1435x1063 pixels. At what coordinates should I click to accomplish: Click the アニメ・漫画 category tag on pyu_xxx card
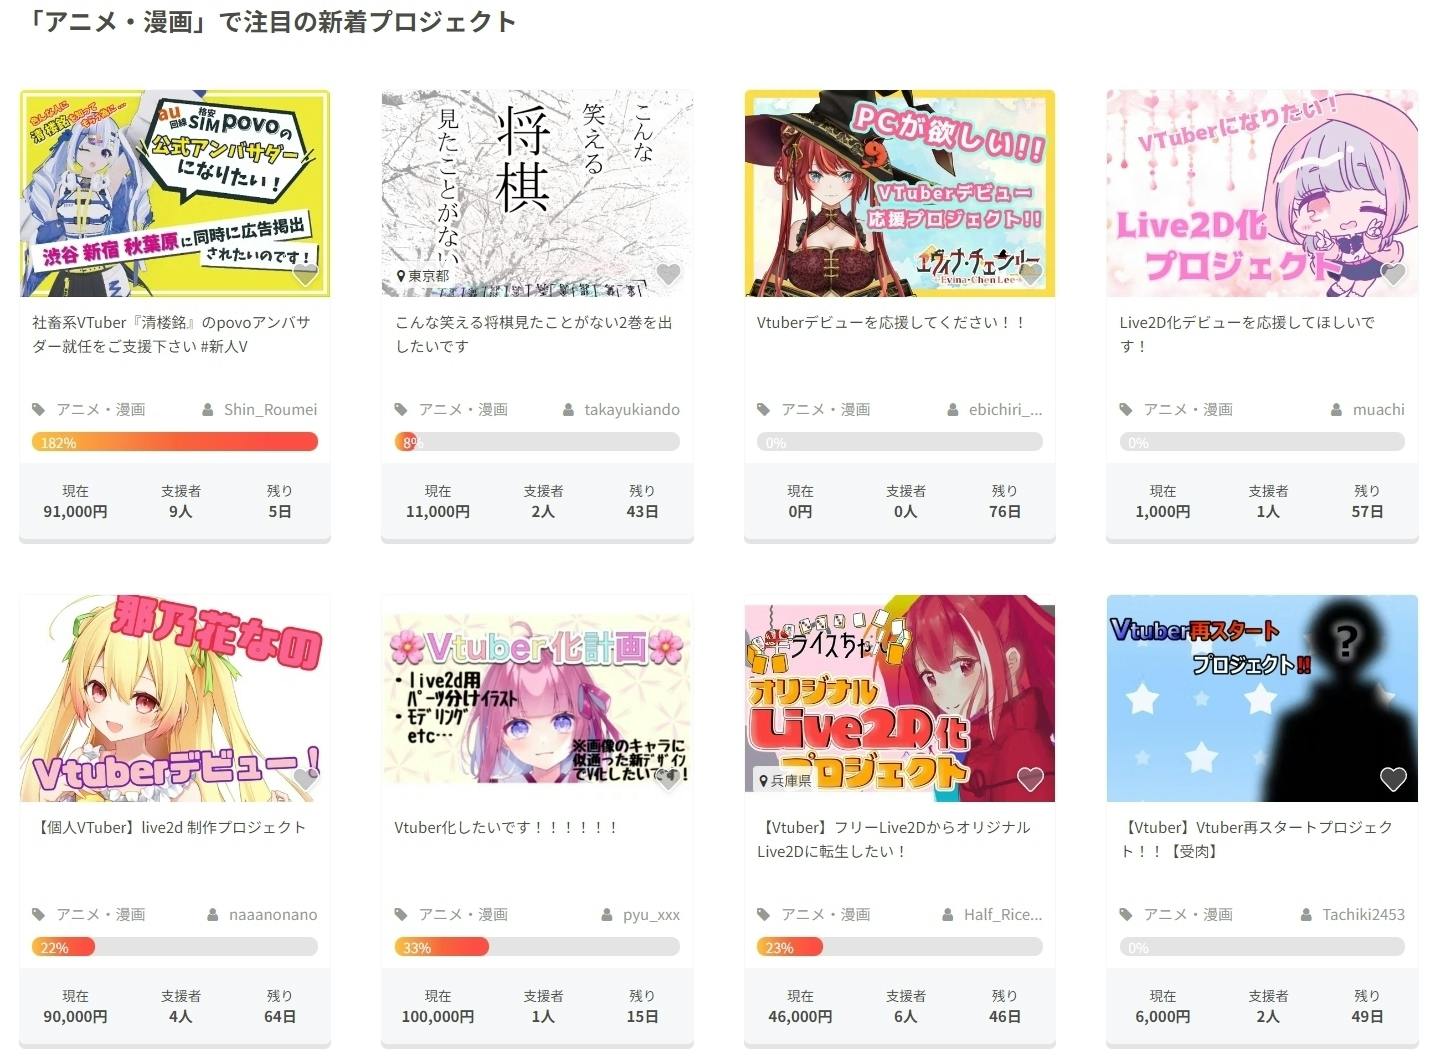click(463, 914)
